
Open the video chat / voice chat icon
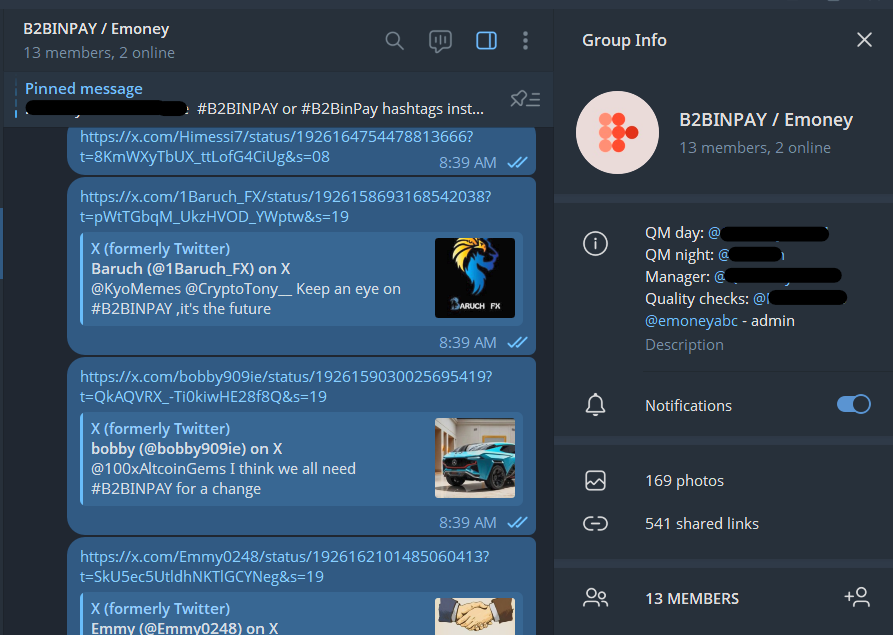click(x=440, y=41)
